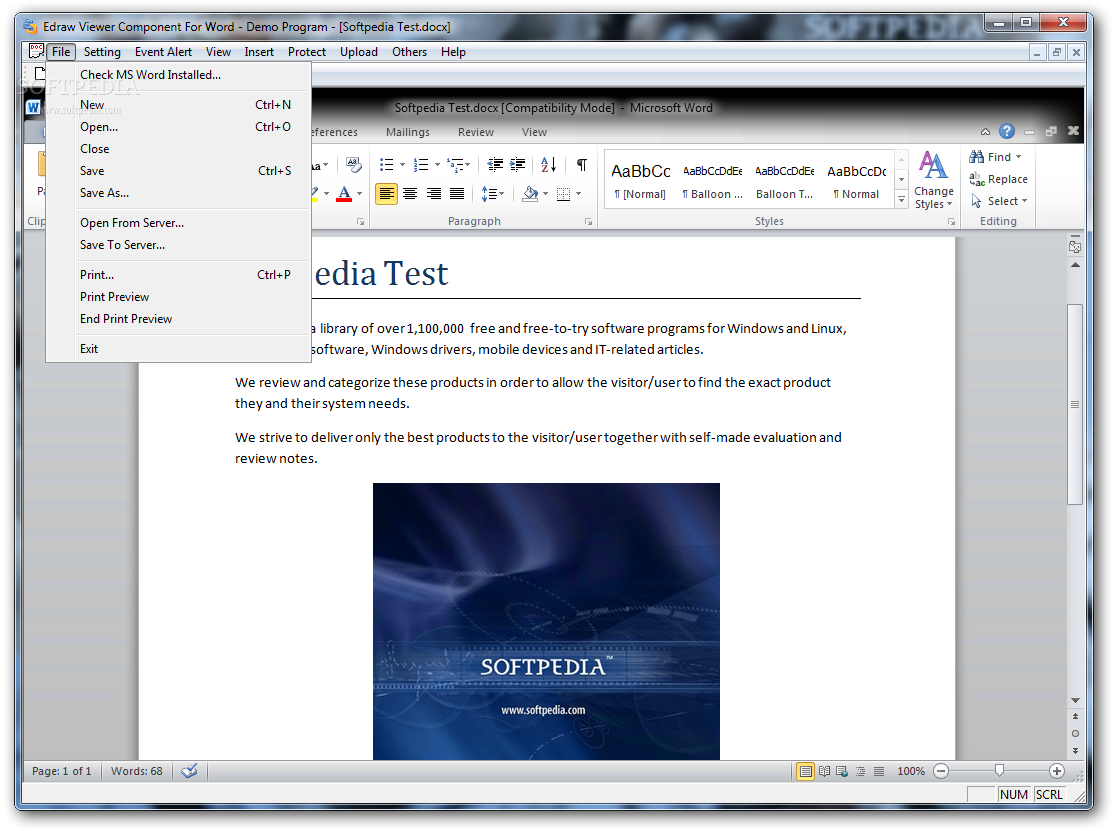
Task: Open the Select dropdown
Action: tap(999, 201)
